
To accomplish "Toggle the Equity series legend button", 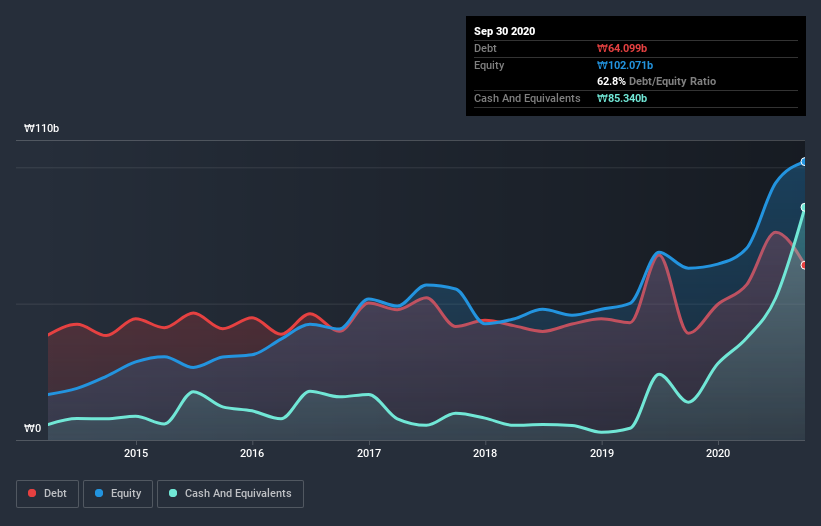I will pos(118,494).
